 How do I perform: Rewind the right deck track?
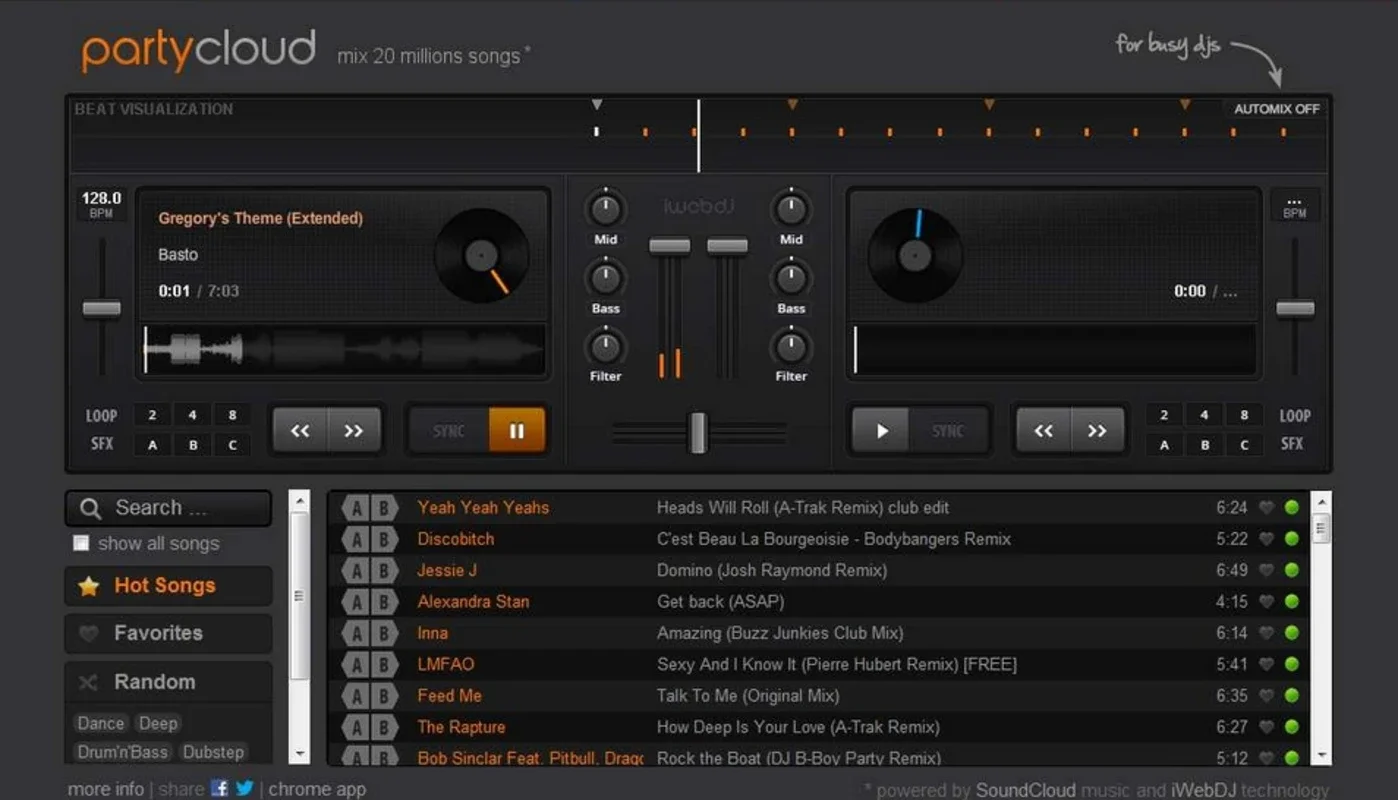tap(1043, 431)
